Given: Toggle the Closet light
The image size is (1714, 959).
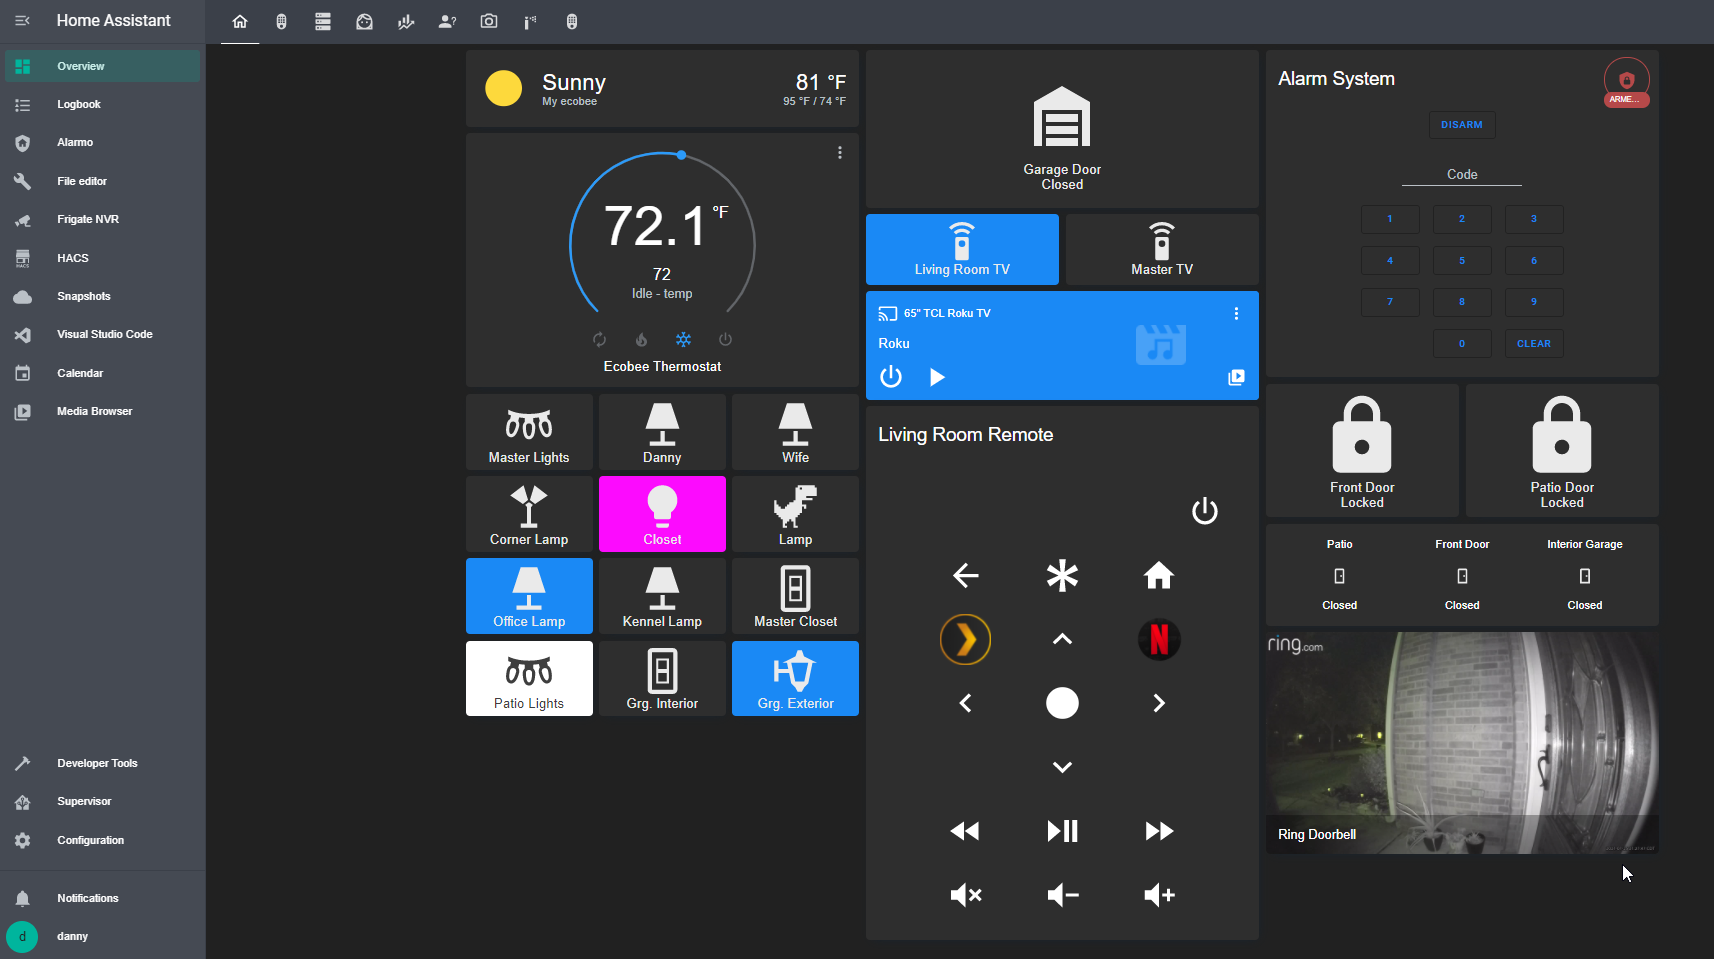Looking at the screenshot, I should click(662, 514).
